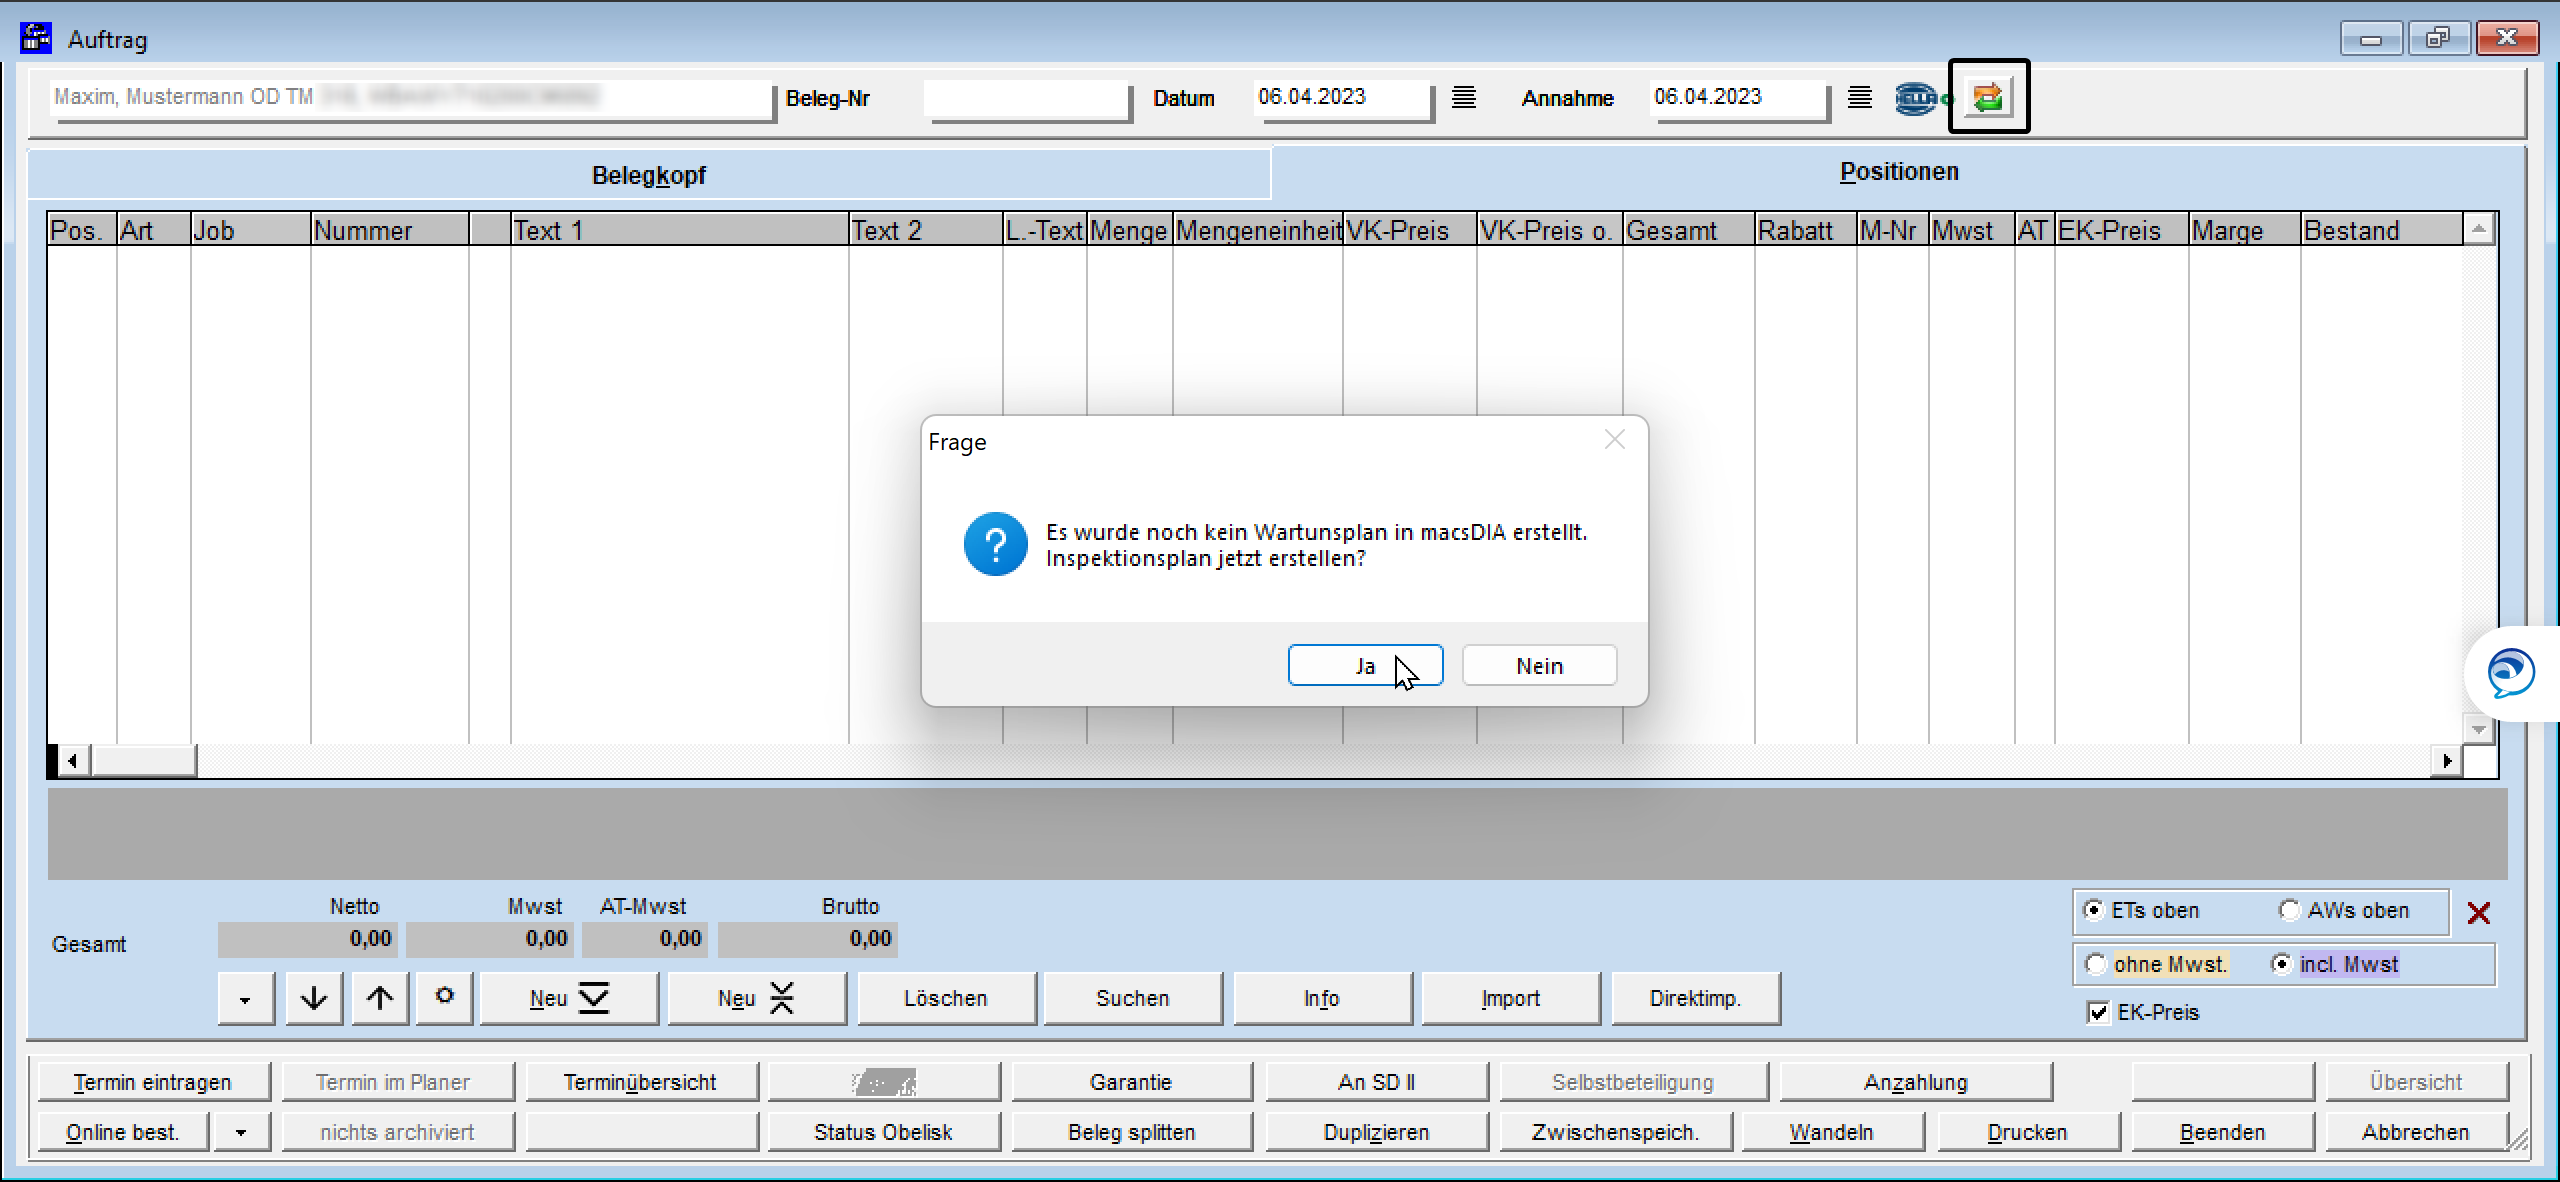Open dropdown arrow beside Online best.

tap(241, 1132)
